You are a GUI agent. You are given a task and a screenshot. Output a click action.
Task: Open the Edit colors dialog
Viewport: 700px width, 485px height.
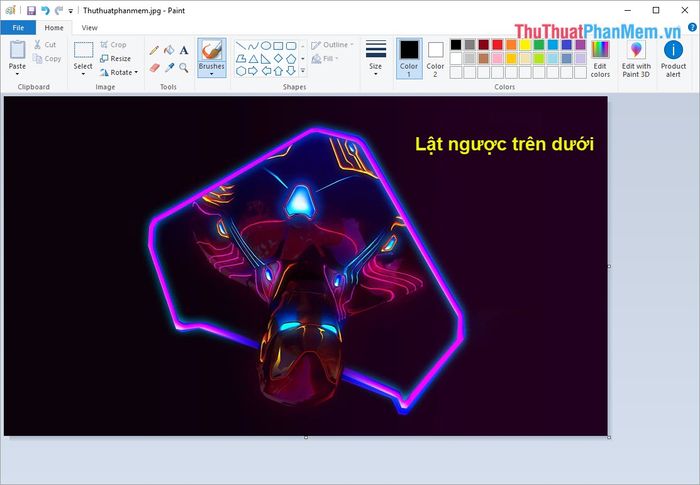pos(600,57)
